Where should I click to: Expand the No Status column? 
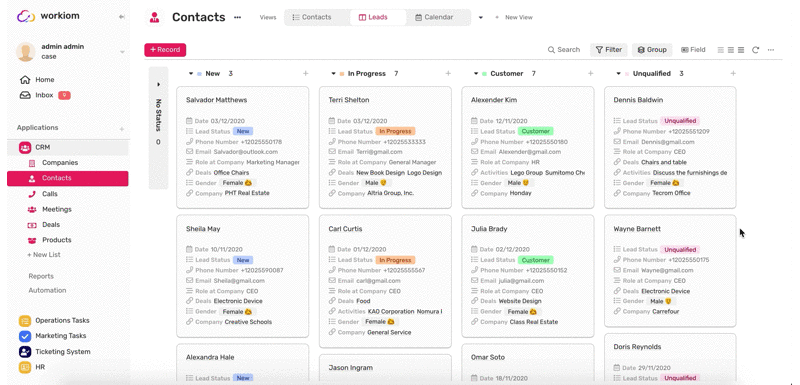click(x=158, y=85)
